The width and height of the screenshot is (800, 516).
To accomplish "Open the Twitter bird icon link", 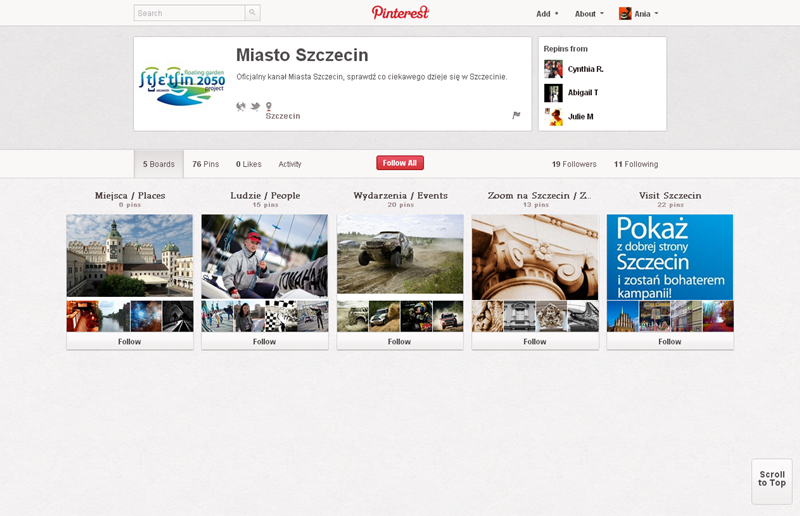I will 255,106.
